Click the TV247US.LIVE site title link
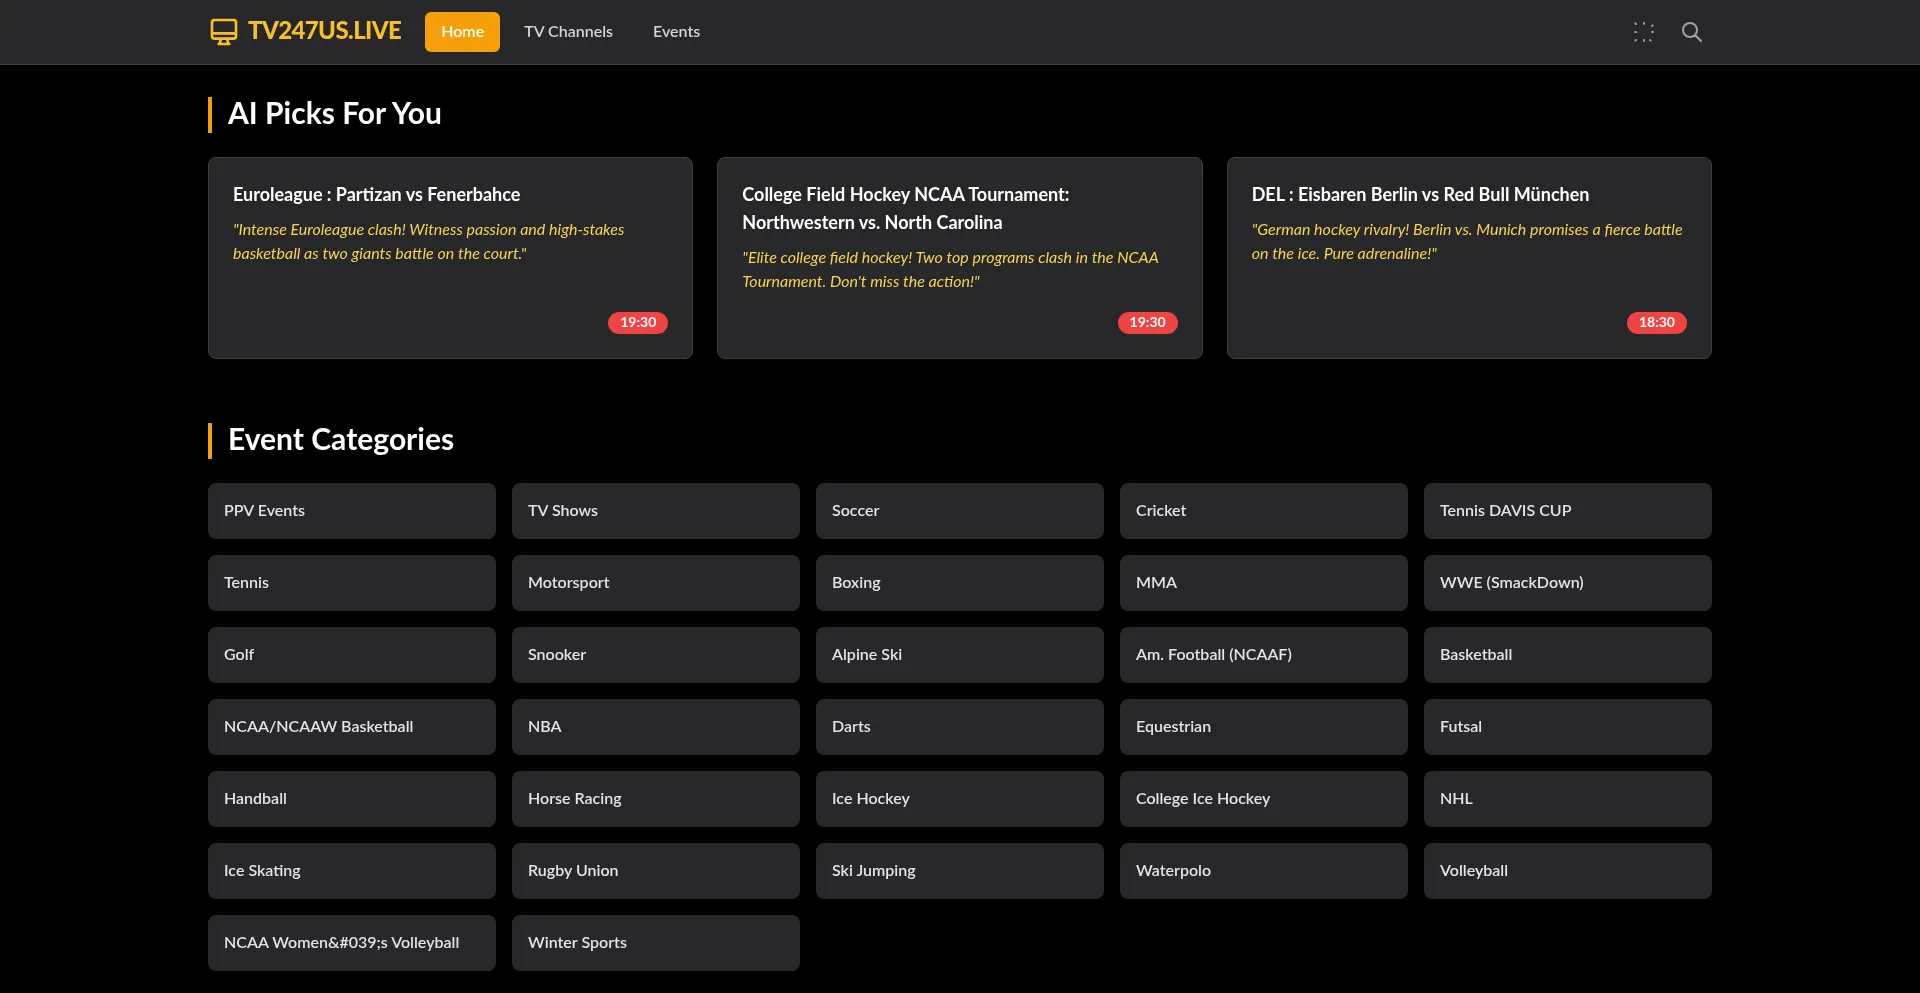Screen dimensions: 1920x993 click(x=324, y=31)
